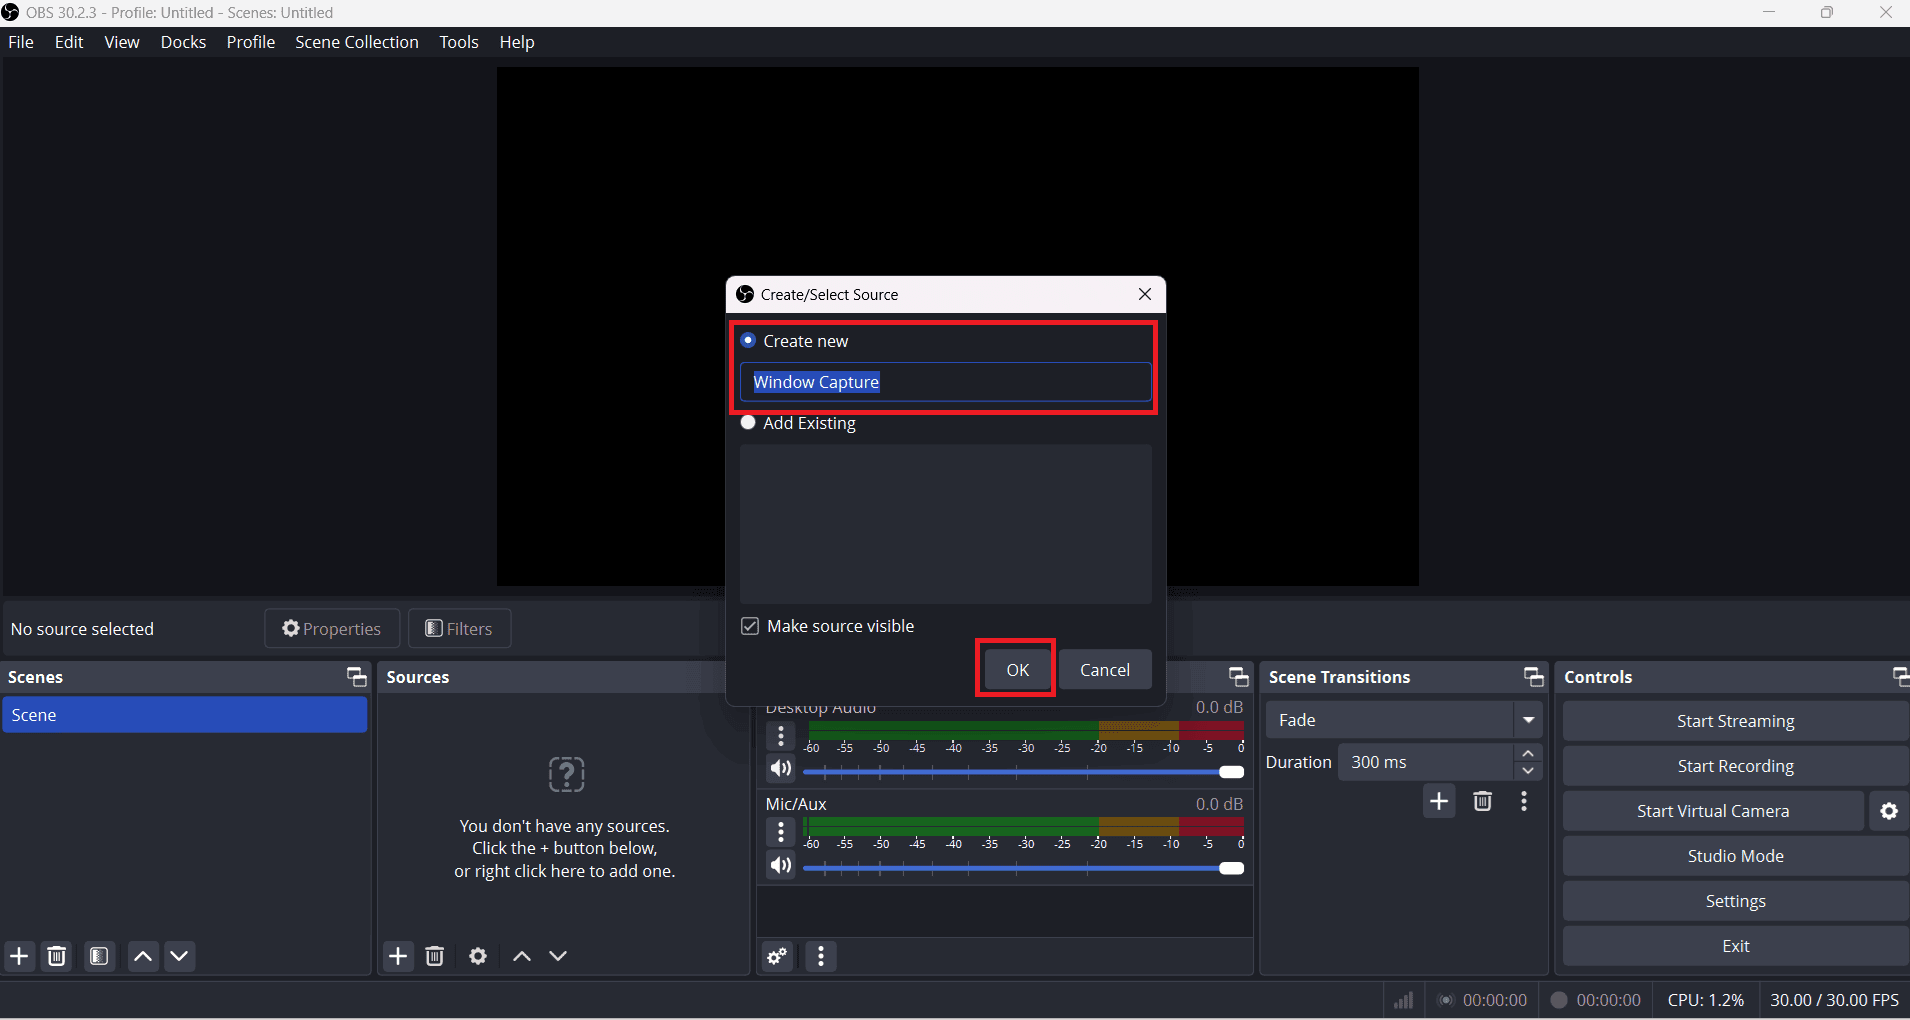The width and height of the screenshot is (1910, 1020).
Task: Enable Studio Mode
Action: tap(1736, 856)
